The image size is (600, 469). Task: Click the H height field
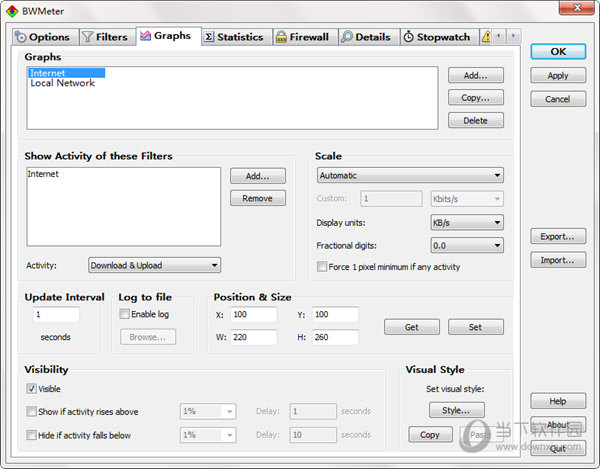(x=335, y=337)
